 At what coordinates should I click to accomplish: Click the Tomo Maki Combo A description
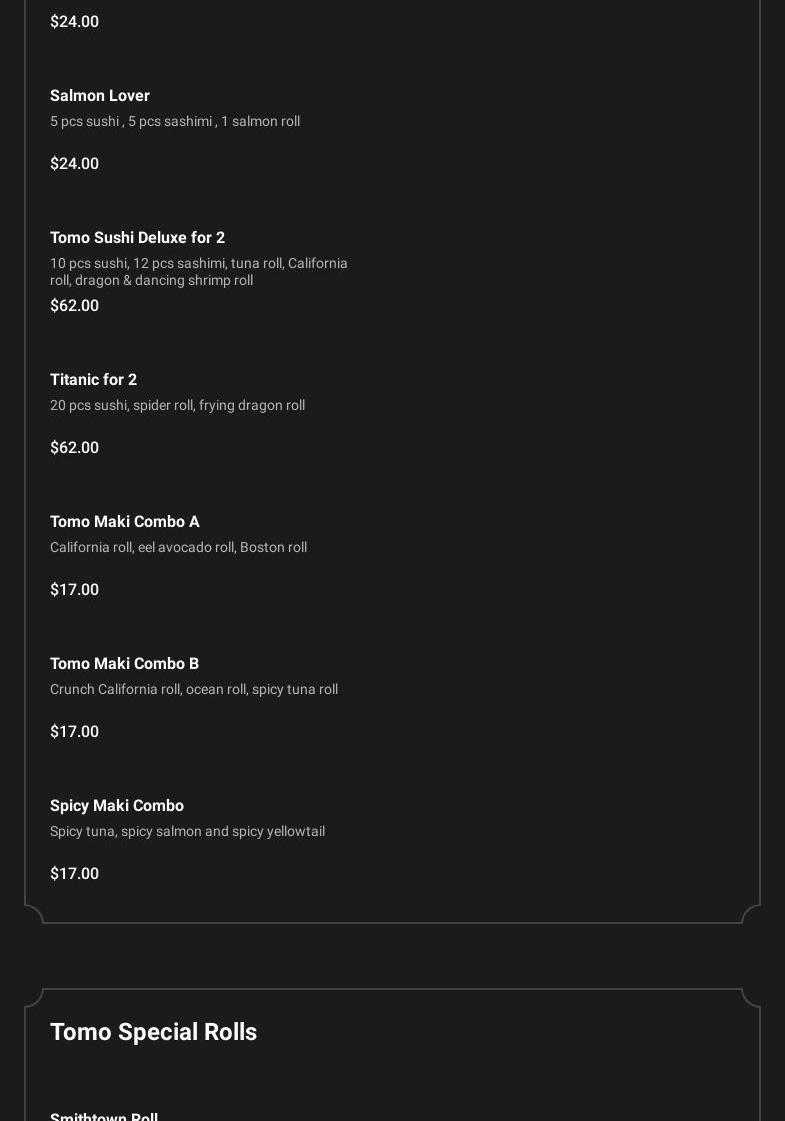(178, 548)
